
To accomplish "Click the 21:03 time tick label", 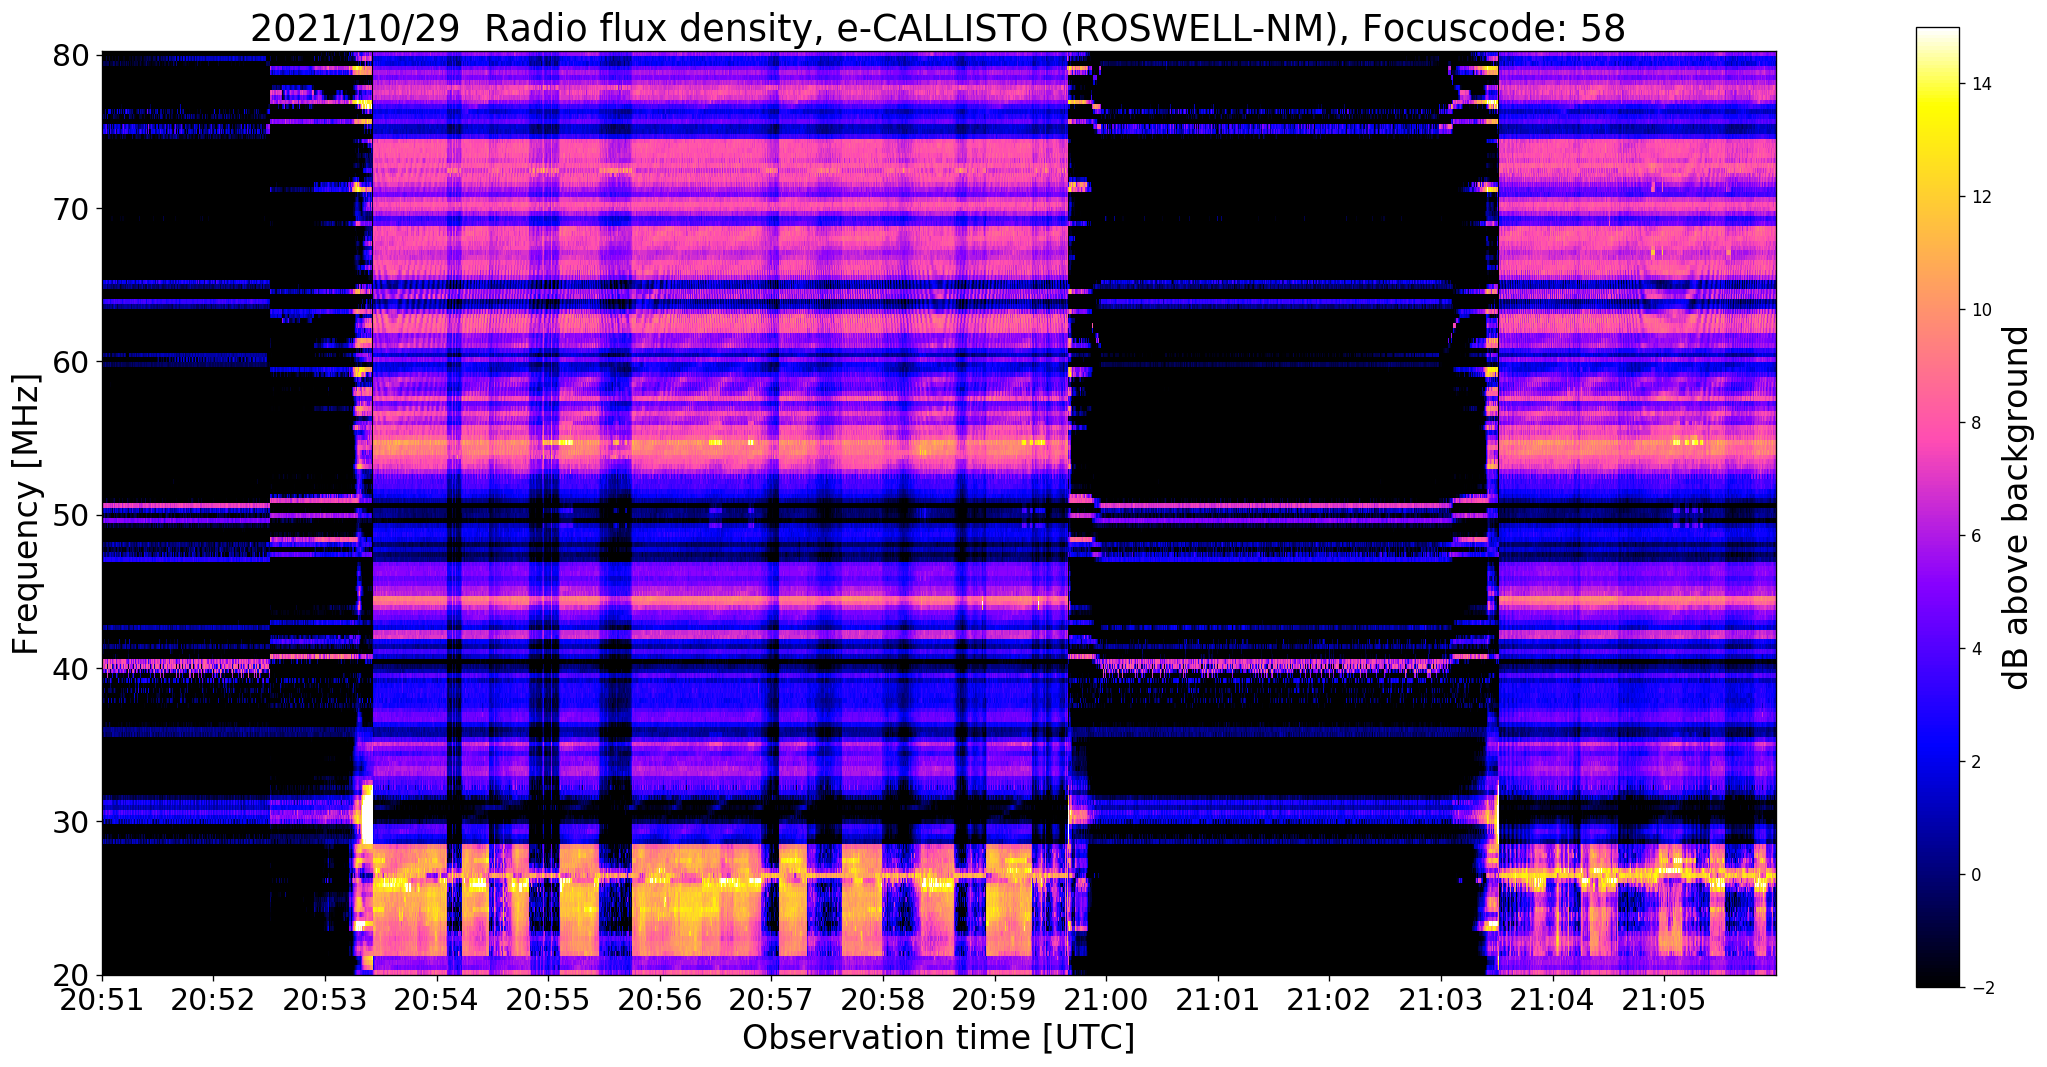I will (1441, 999).
